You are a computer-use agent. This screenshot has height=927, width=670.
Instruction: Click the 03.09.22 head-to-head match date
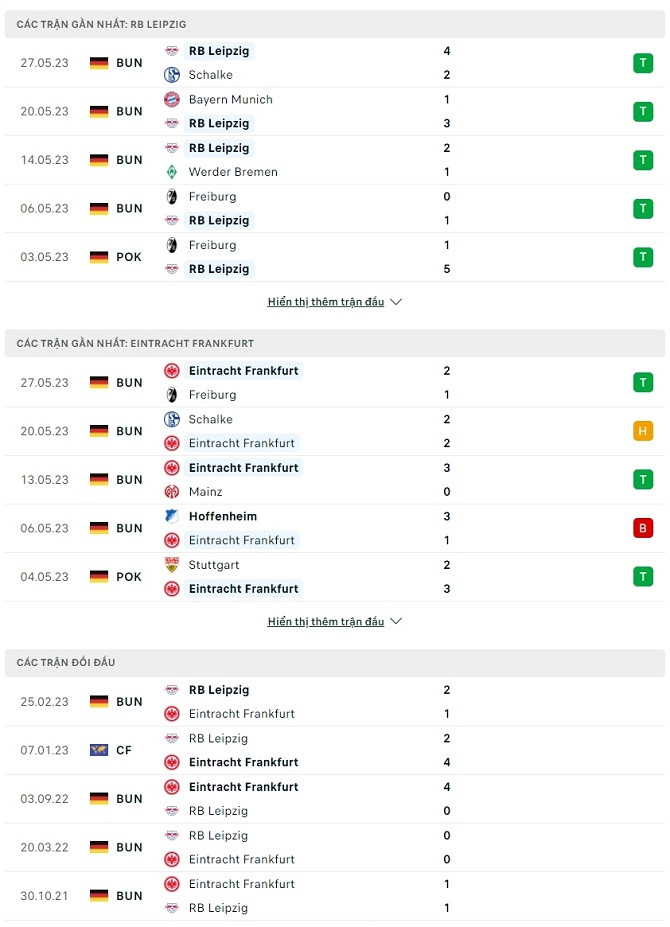tap(44, 799)
